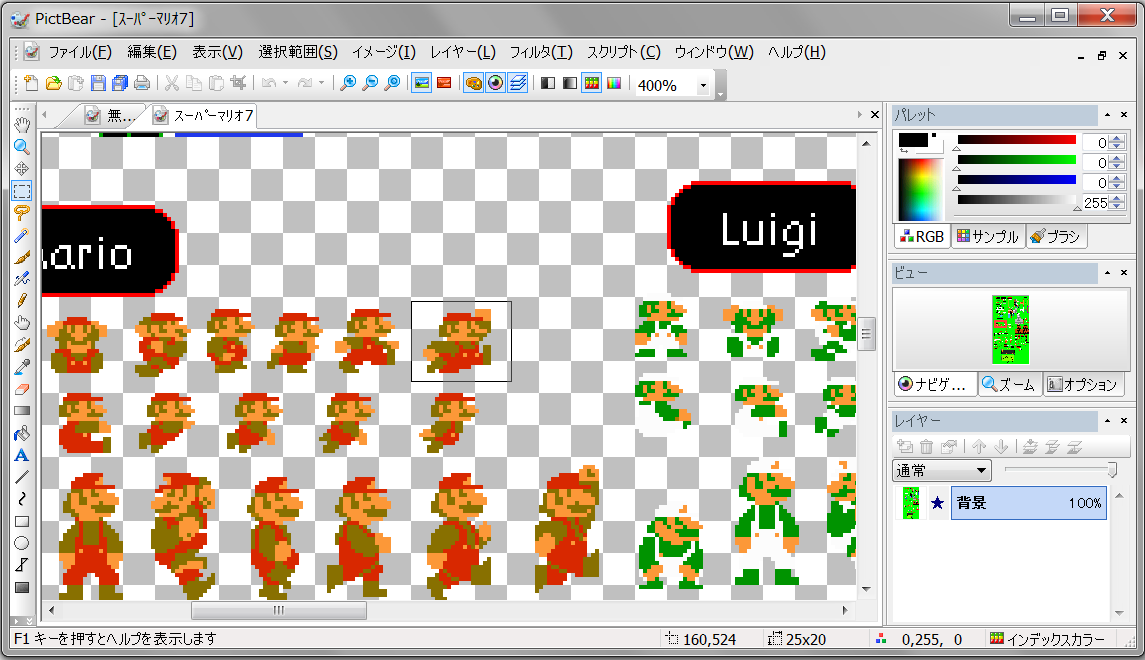The image size is (1145, 660).
Task: Toggle the landscape image display button
Action: coord(421,83)
